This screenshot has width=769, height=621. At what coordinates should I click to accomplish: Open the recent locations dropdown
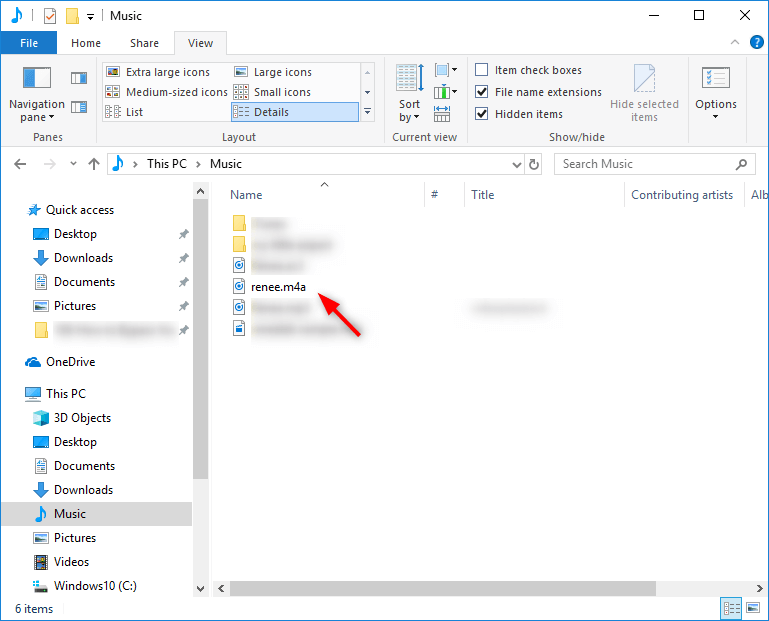click(74, 164)
